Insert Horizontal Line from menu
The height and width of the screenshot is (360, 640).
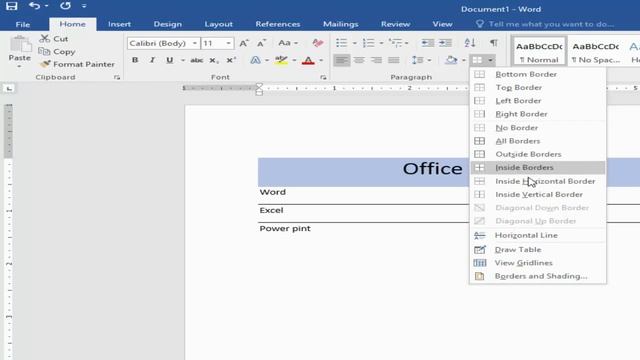click(538, 235)
